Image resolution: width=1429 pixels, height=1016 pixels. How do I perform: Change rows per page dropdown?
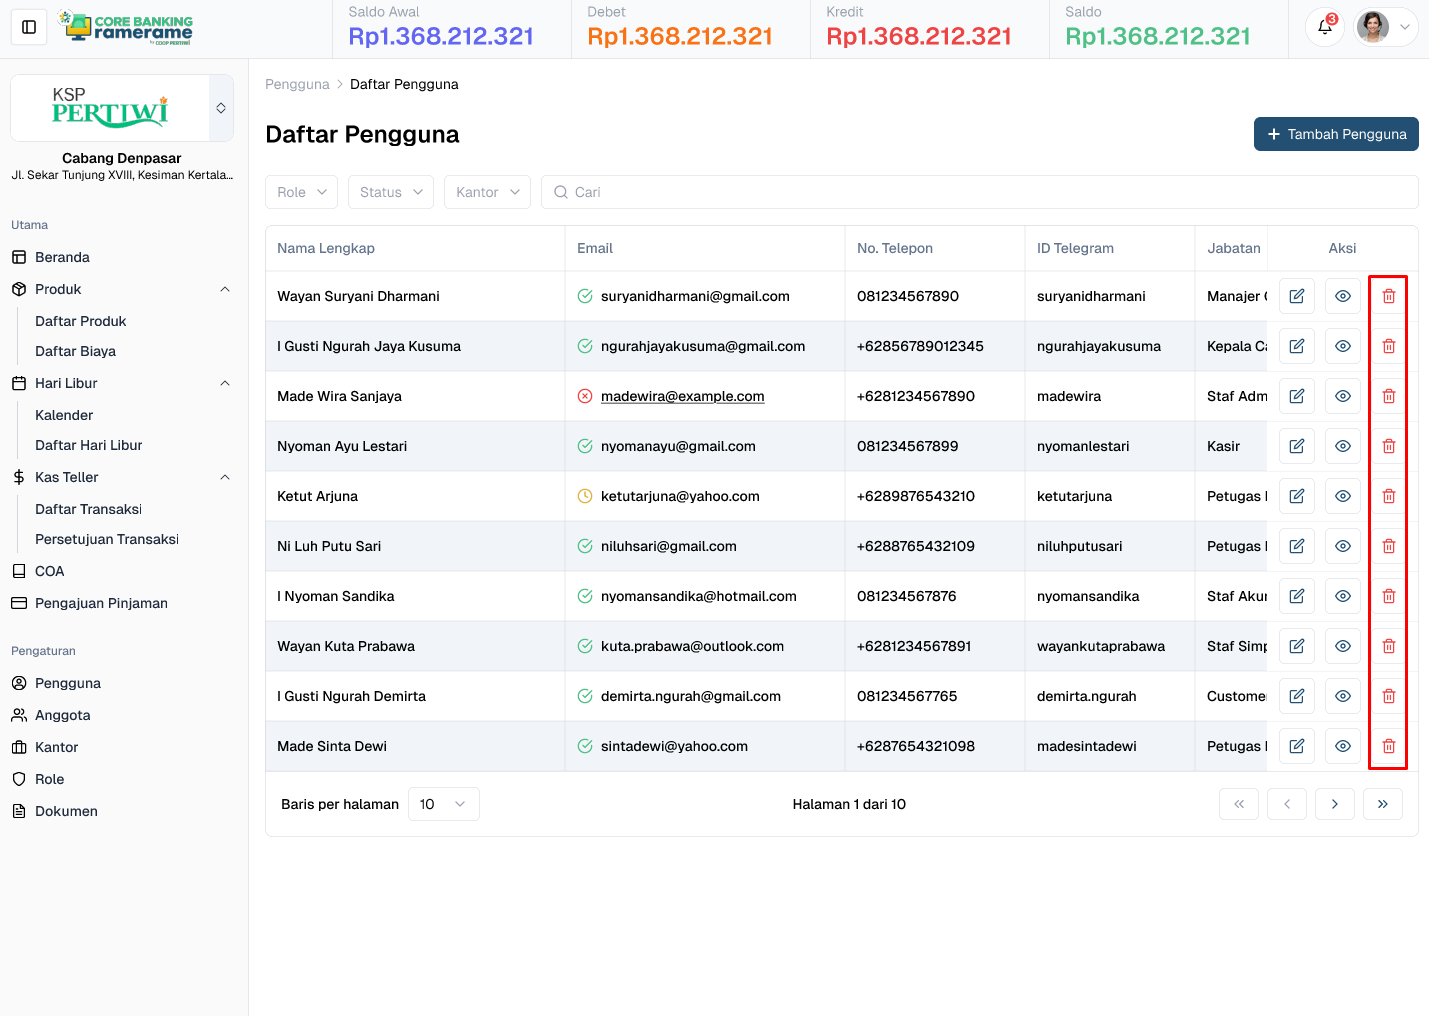[x=443, y=804]
